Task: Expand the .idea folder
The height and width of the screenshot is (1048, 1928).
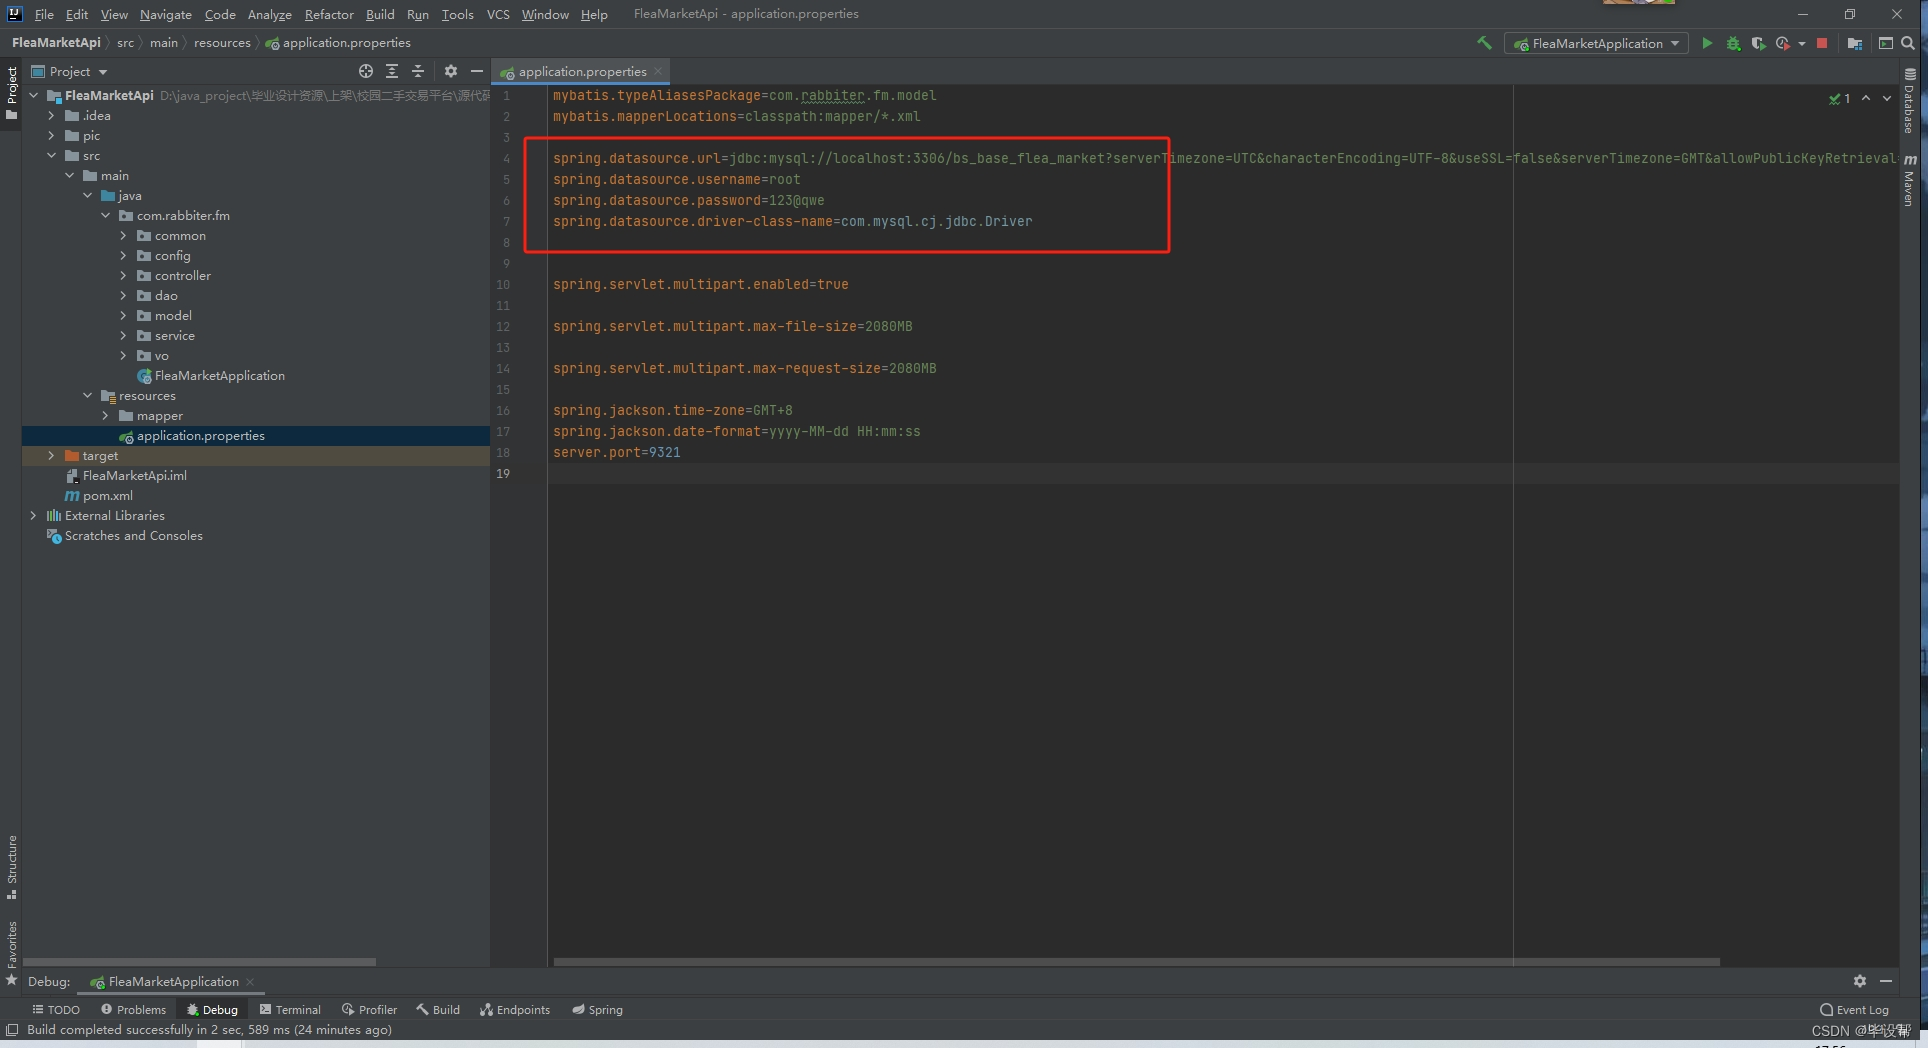Action: pyautogui.click(x=52, y=116)
